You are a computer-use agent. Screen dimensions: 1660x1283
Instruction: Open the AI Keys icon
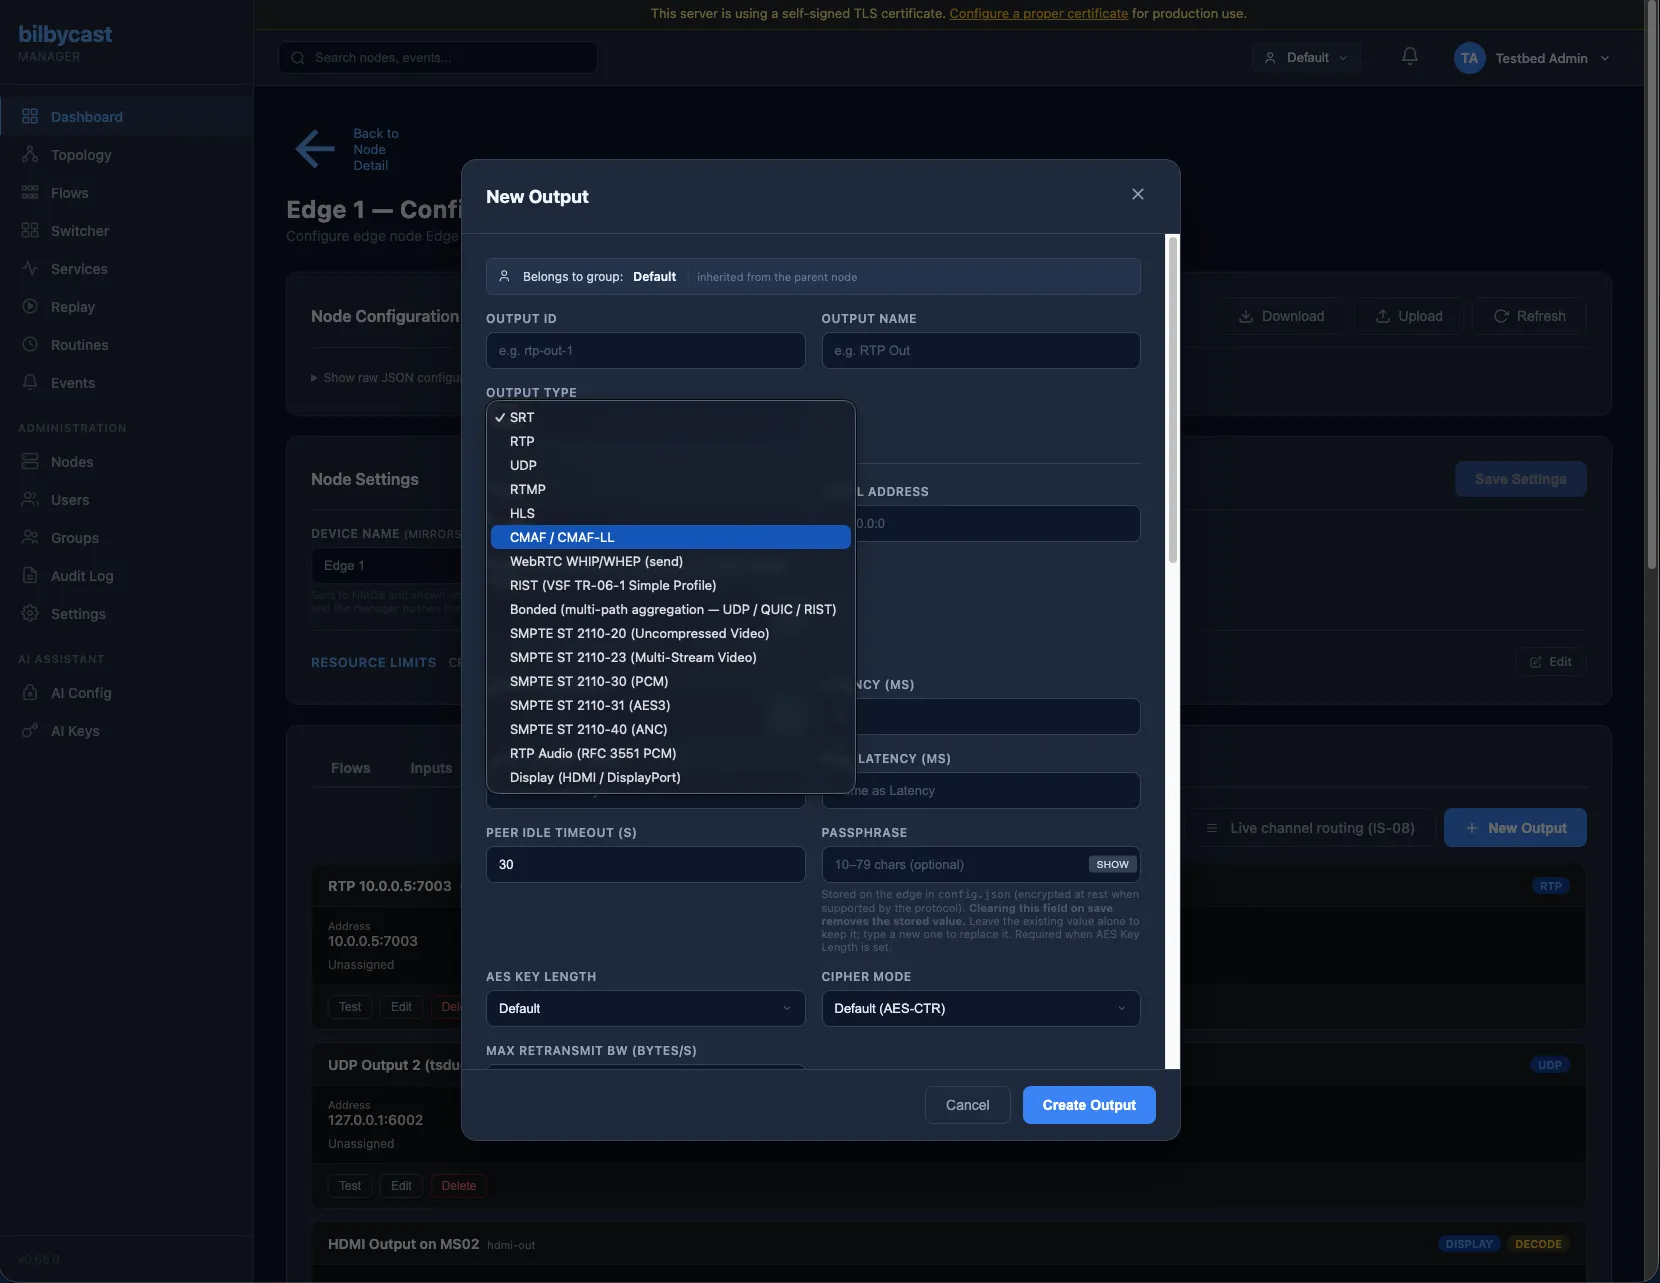point(30,731)
